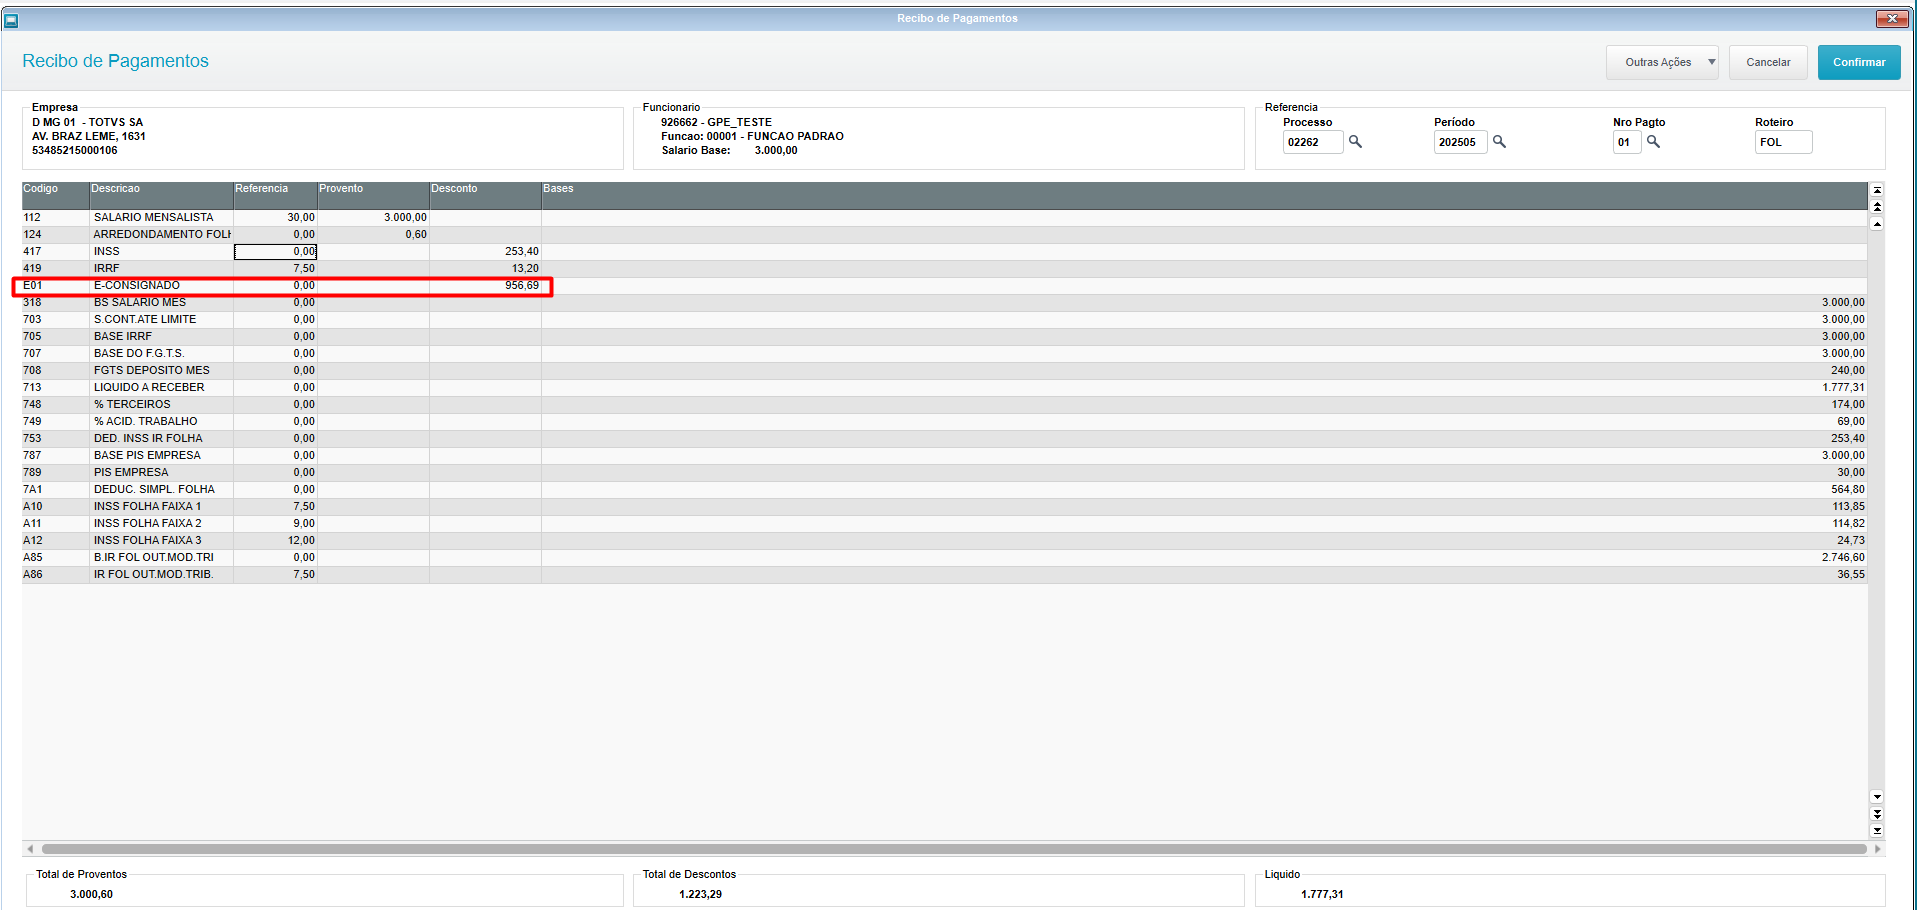Click the horizontal scrollbar right arrow
1917x910 pixels.
click(1877, 849)
